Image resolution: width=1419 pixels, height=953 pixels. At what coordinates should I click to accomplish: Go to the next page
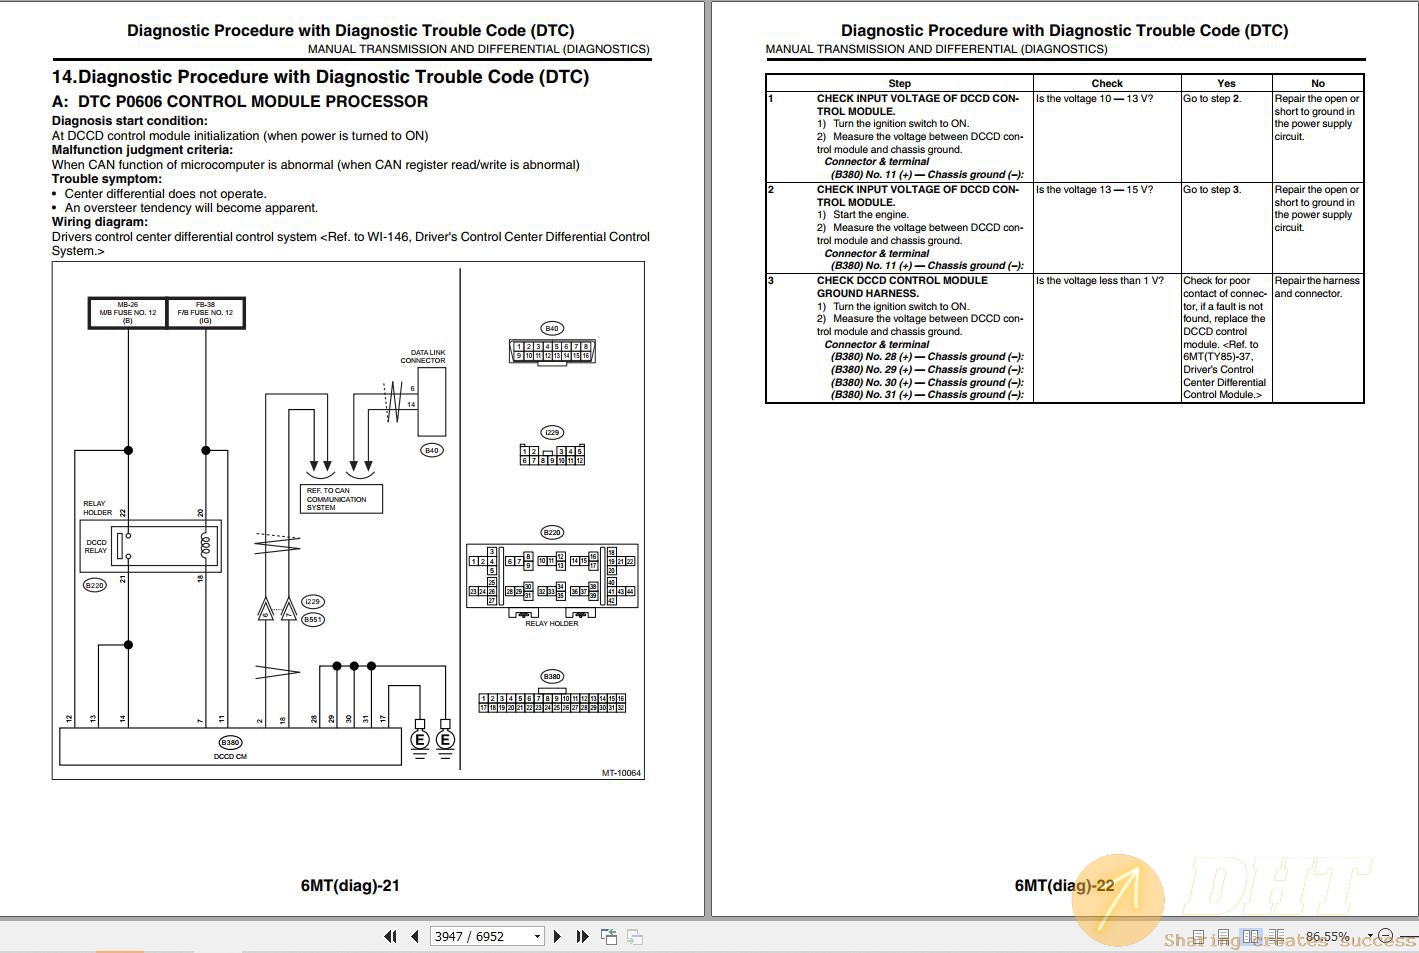[x=559, y=937]
